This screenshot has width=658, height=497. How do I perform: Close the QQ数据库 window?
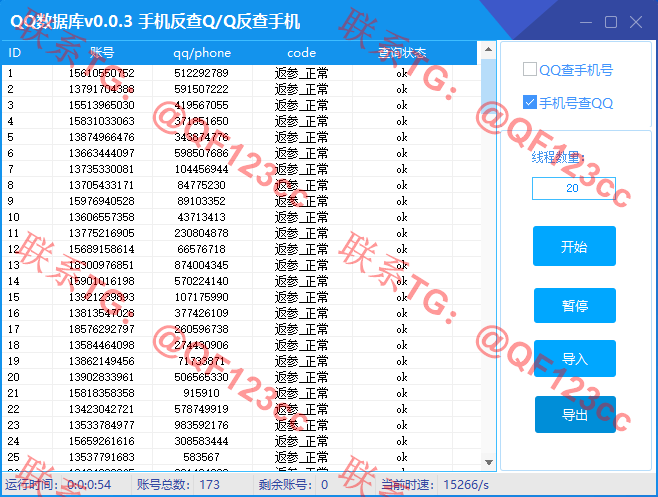tap(636, 22)
